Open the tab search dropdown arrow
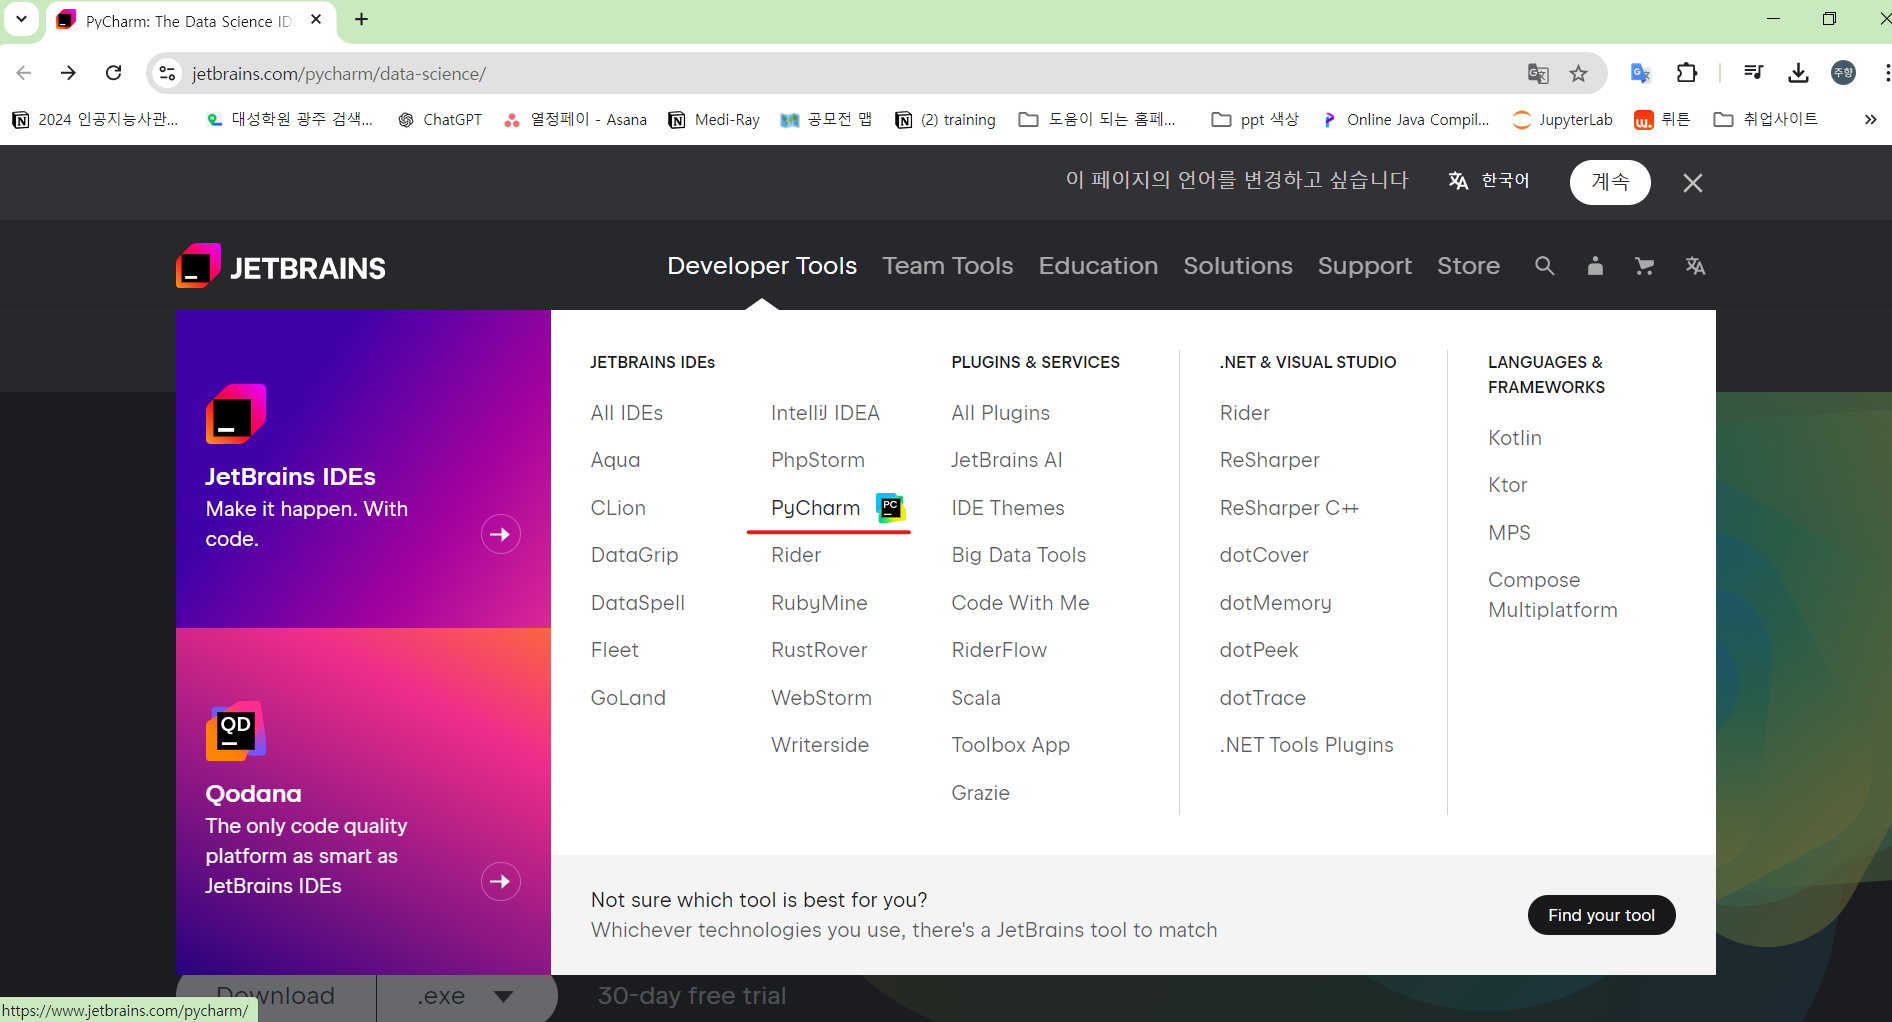1892x1022 pixels. [21, 19]
